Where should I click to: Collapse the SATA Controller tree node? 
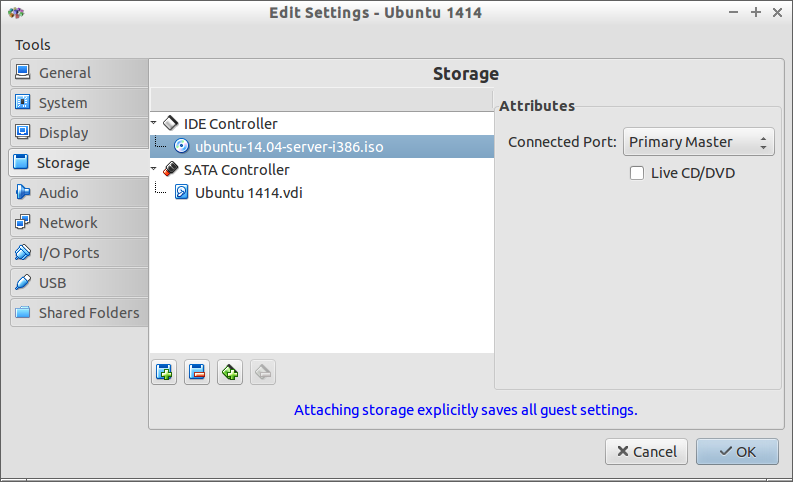click(154, 168)
